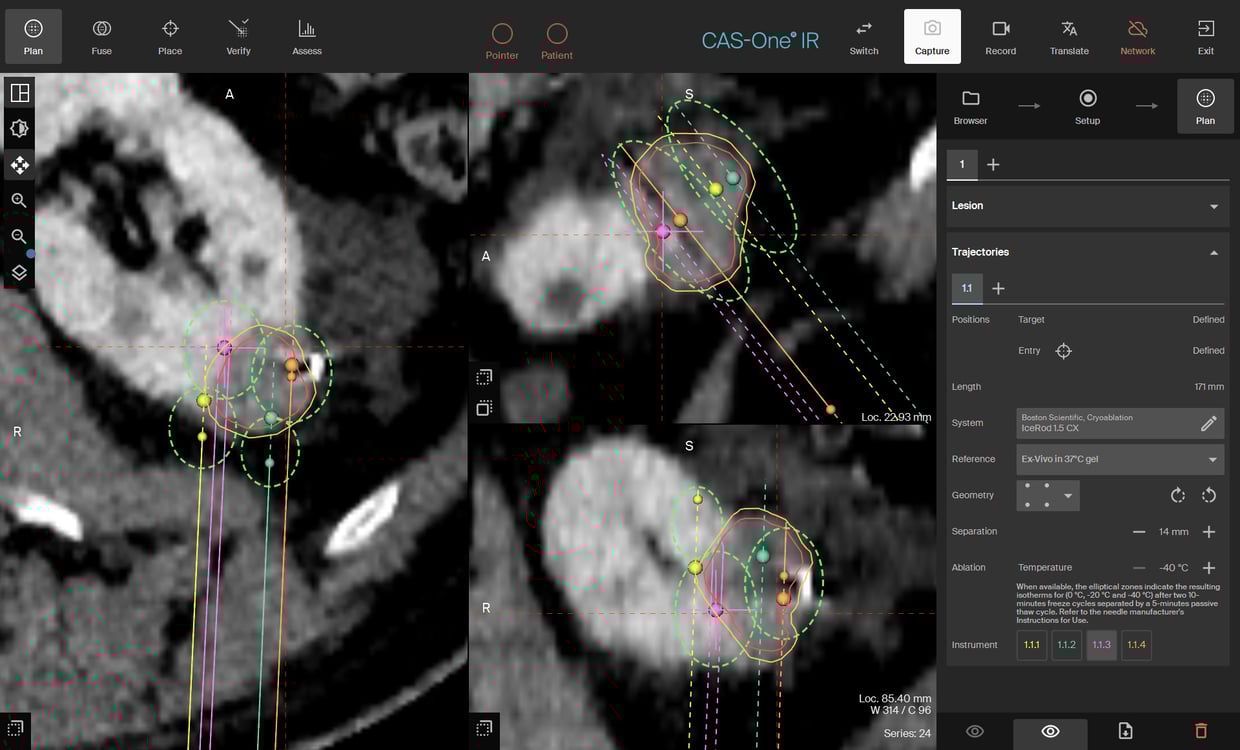Click the Separation value 14 mm
The image size is (1240, 750).
(x=1174, y=532)
